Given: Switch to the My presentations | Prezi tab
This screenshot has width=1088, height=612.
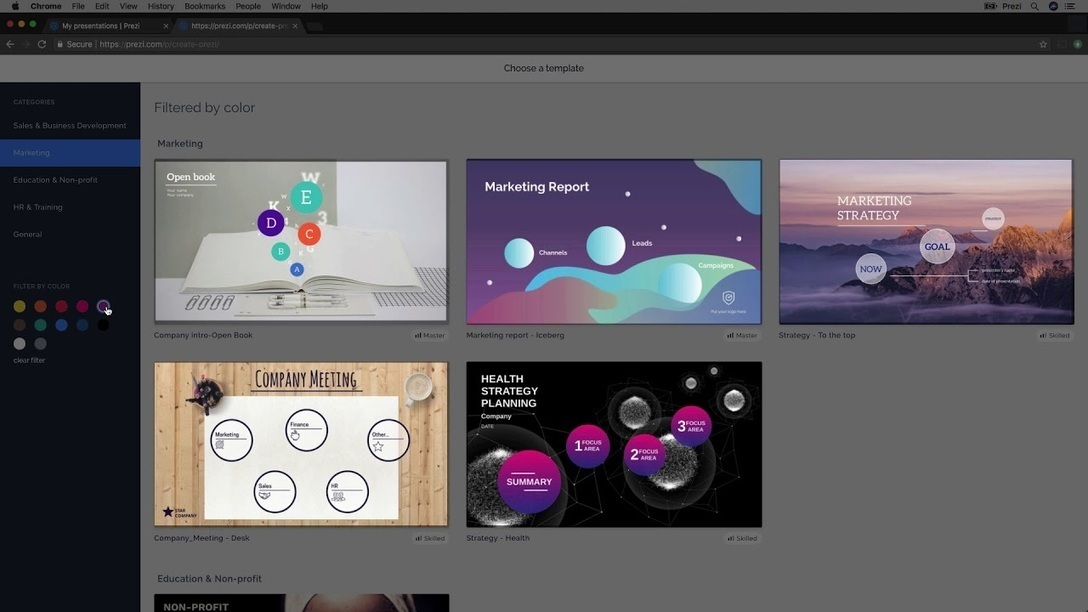Looking at the screenshot, I should pyautogui.click(x=100, y=26).
